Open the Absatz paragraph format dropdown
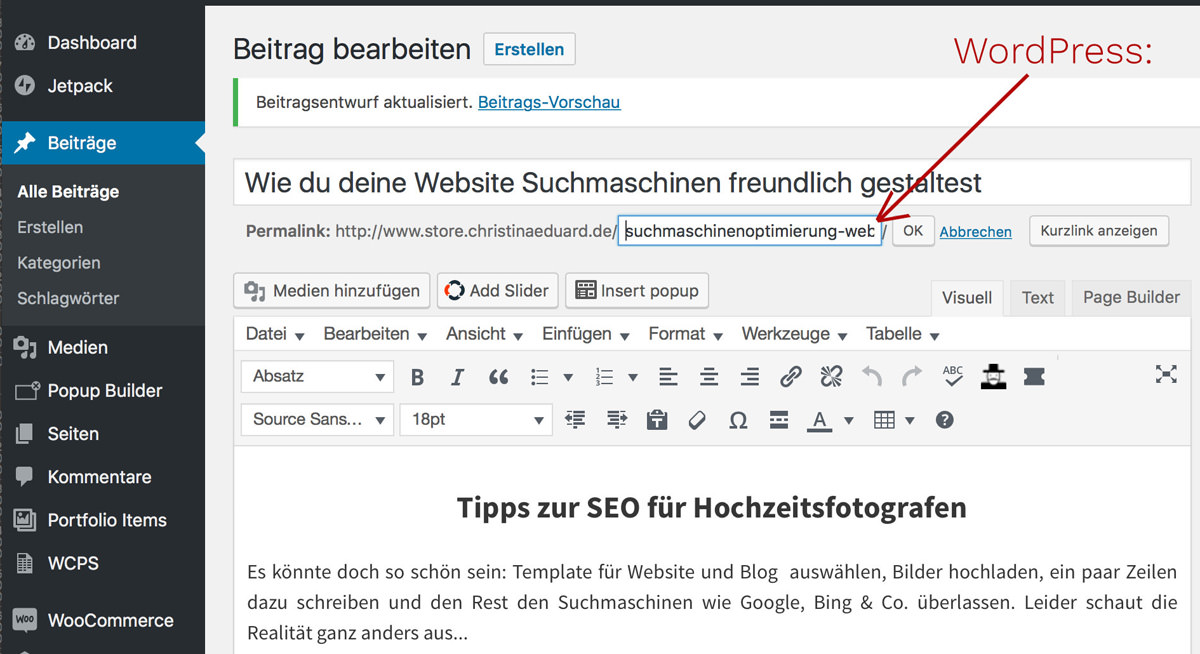1200x654 pixels. 318,377
